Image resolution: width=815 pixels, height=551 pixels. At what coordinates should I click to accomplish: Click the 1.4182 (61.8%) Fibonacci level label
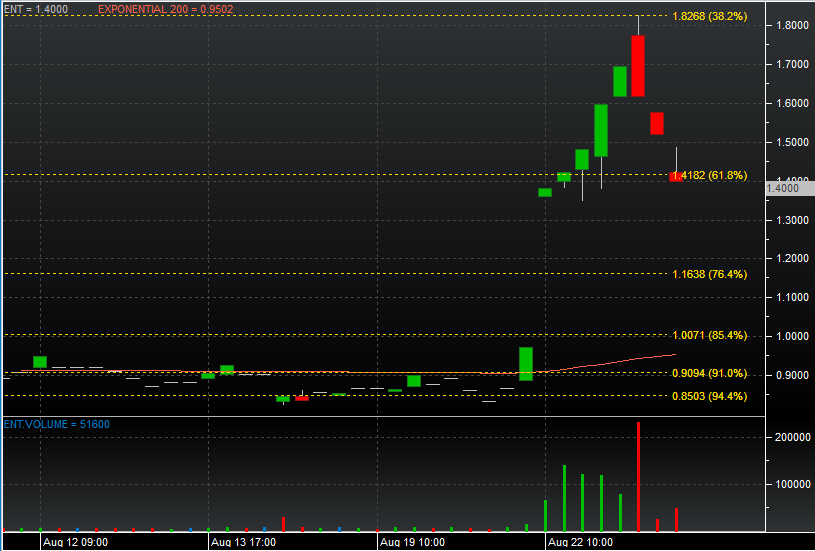click(x=709, y=175)
